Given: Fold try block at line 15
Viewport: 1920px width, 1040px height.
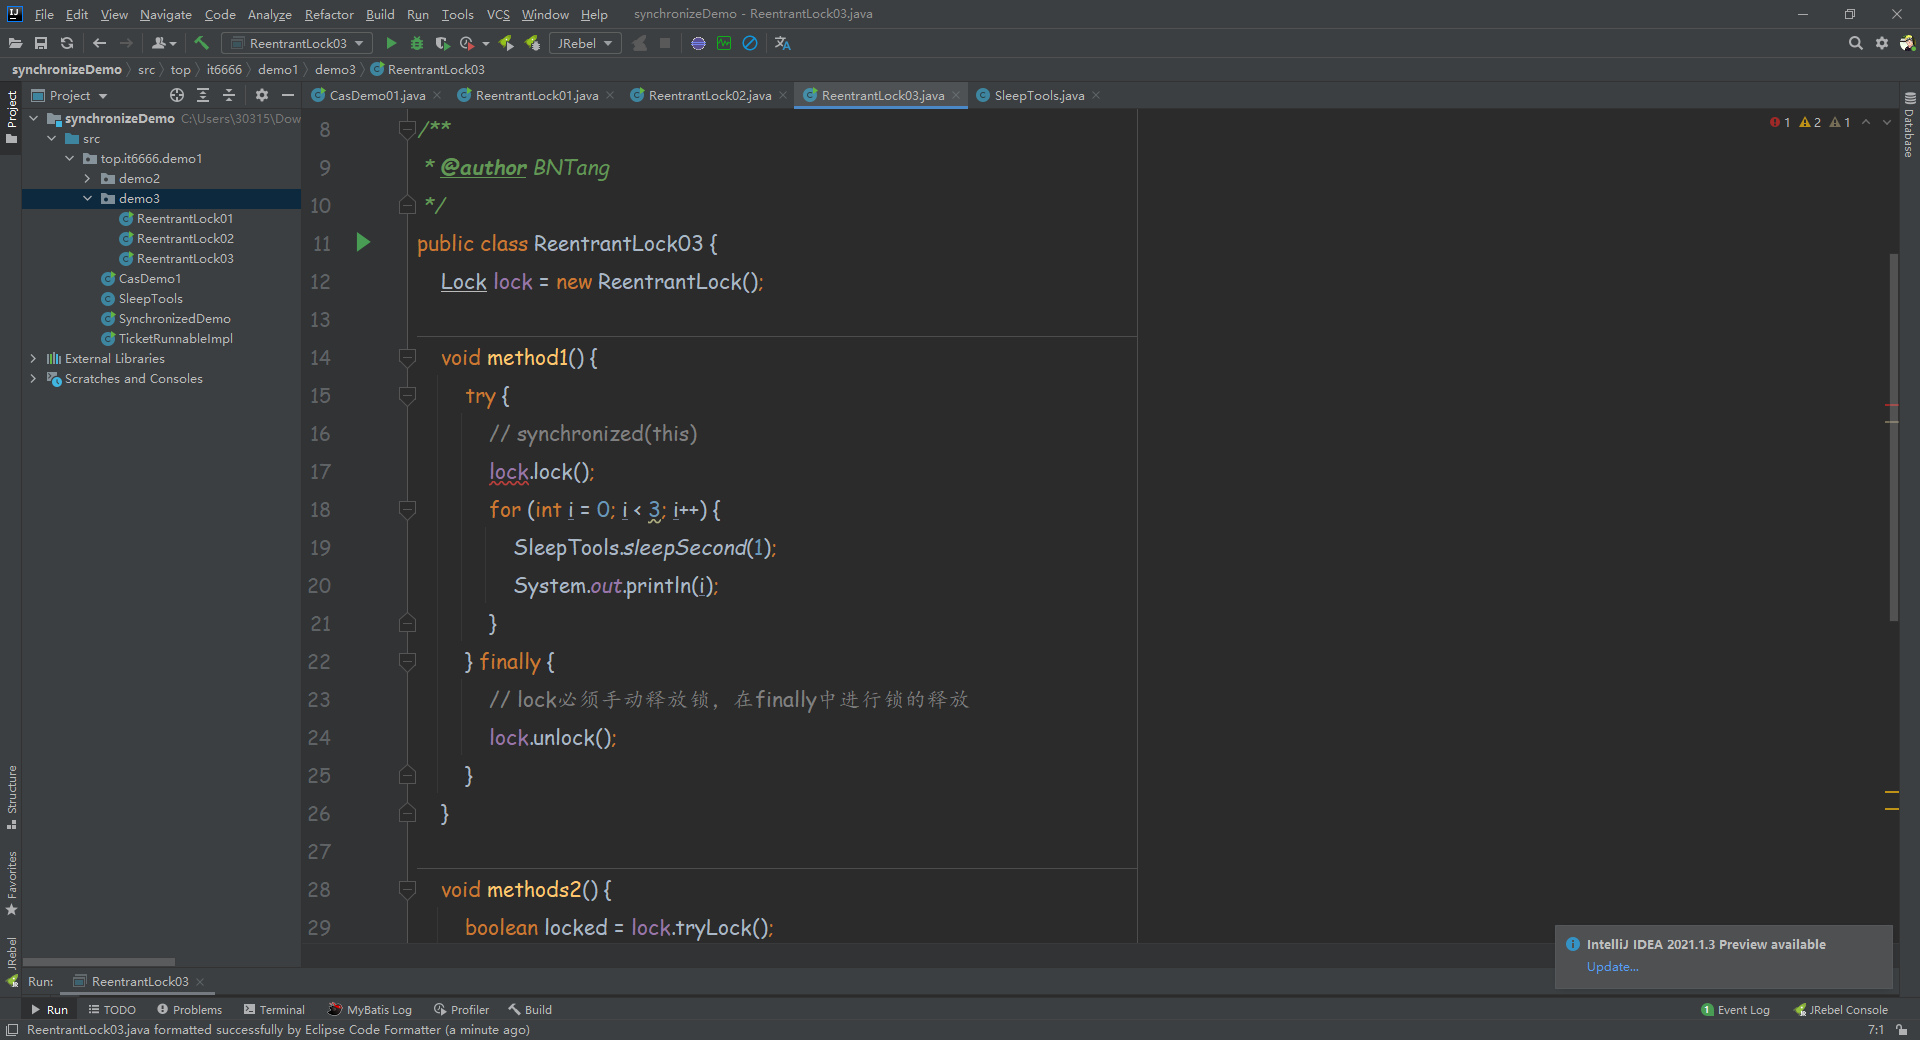Looking at the screenshot, I should pyautogui.click(x=407, y=395).
